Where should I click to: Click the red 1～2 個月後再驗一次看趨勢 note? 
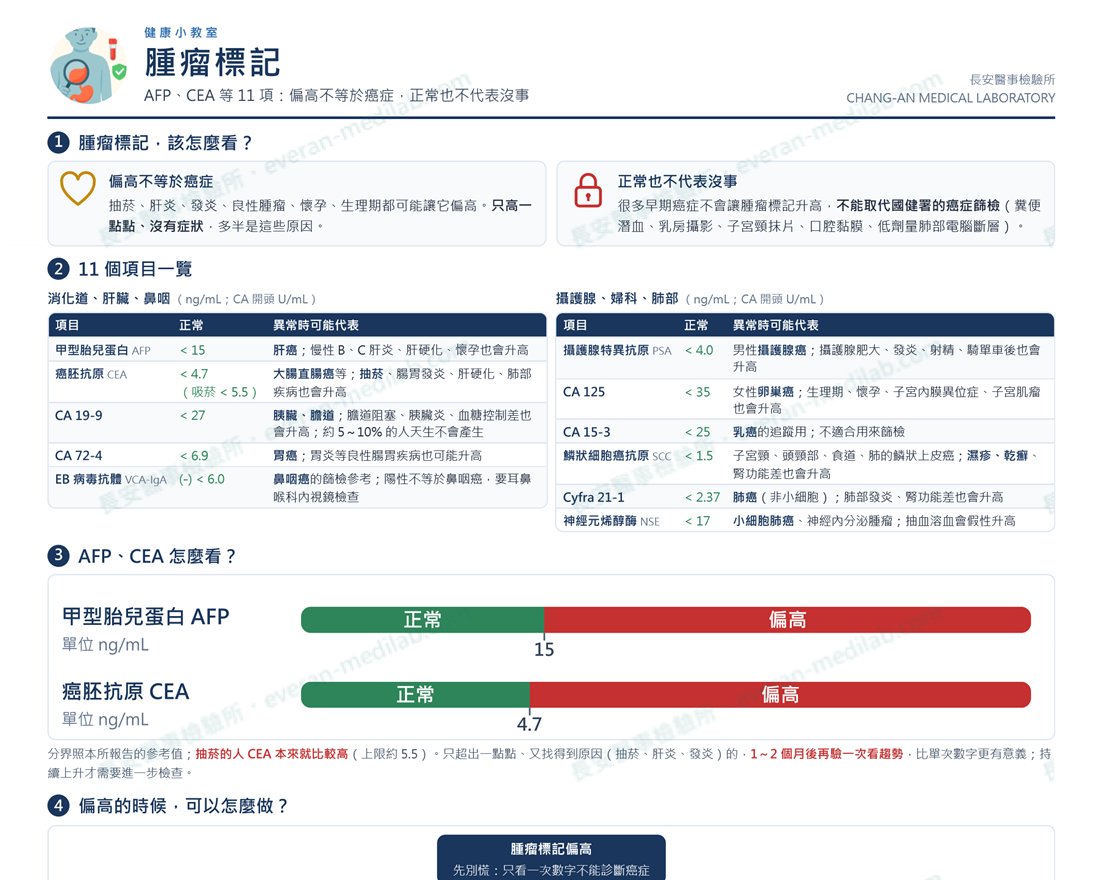click(x=826, y=754)
